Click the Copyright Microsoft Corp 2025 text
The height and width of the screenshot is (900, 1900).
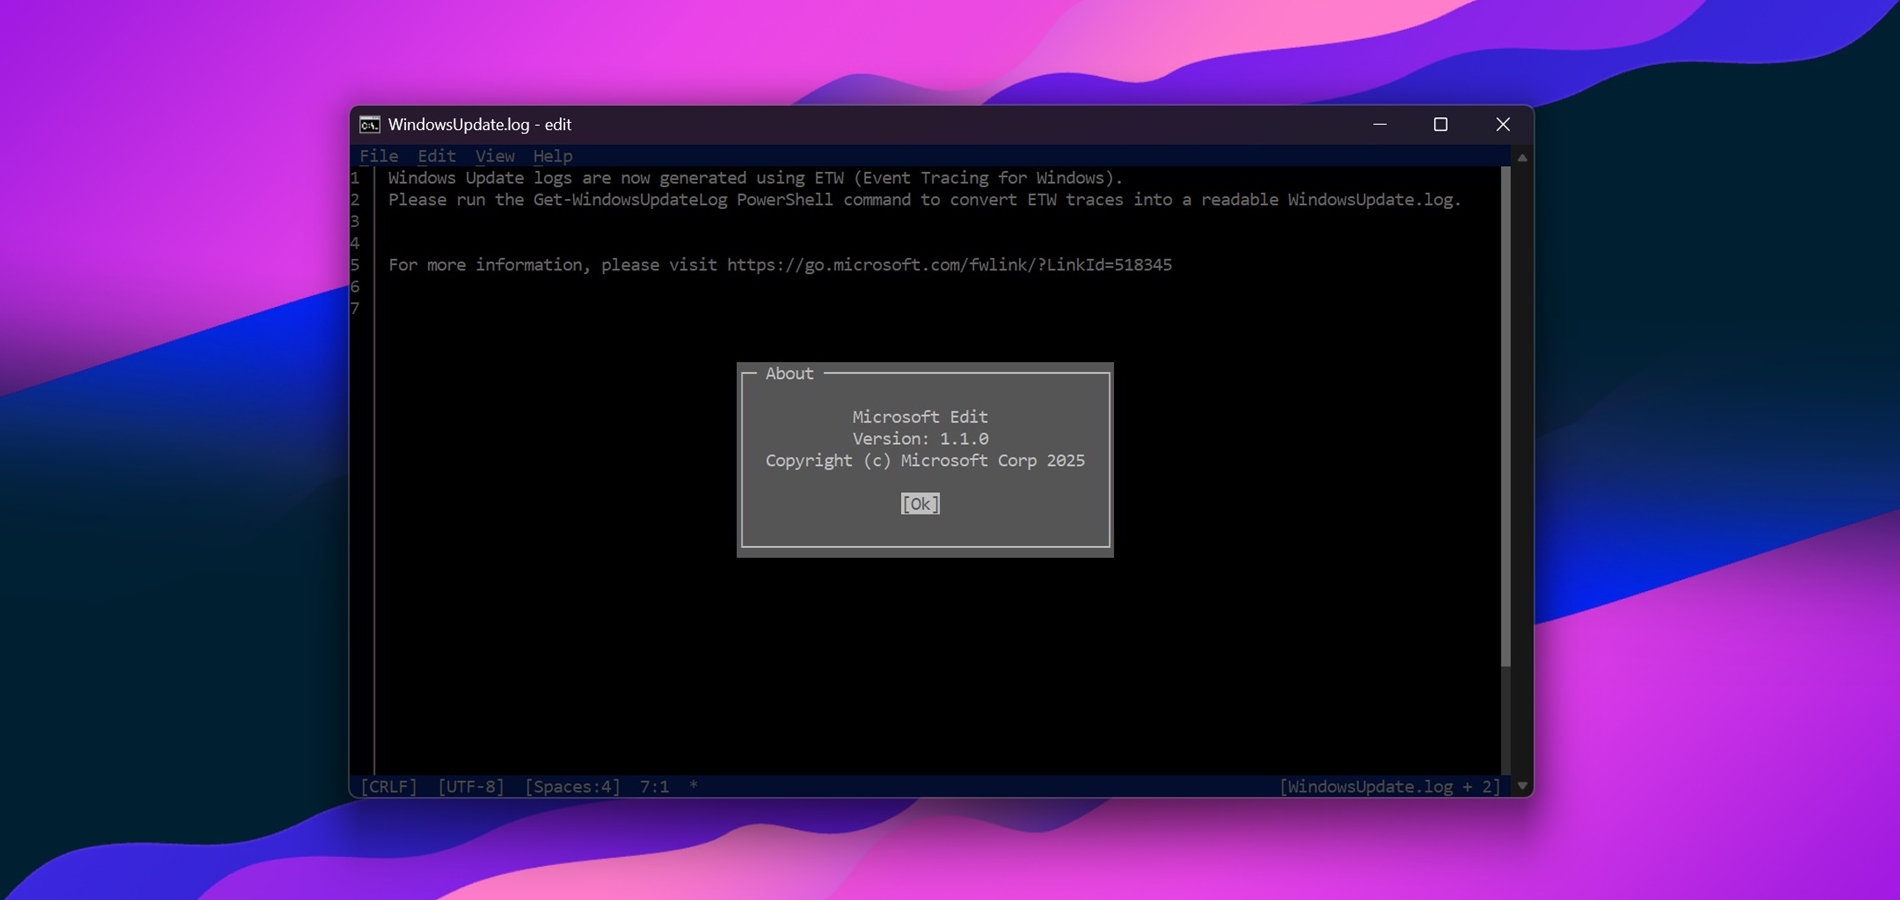pyautogui.click(x=925, y=461)
